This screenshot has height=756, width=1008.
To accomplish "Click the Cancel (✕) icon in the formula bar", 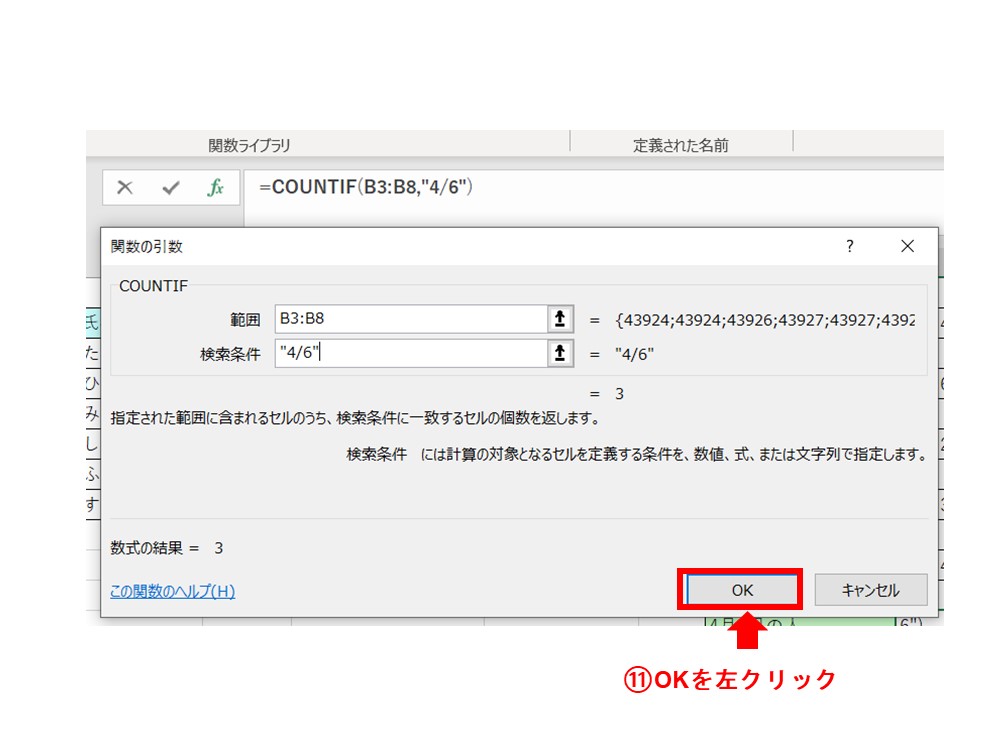I will pos(125,187).
